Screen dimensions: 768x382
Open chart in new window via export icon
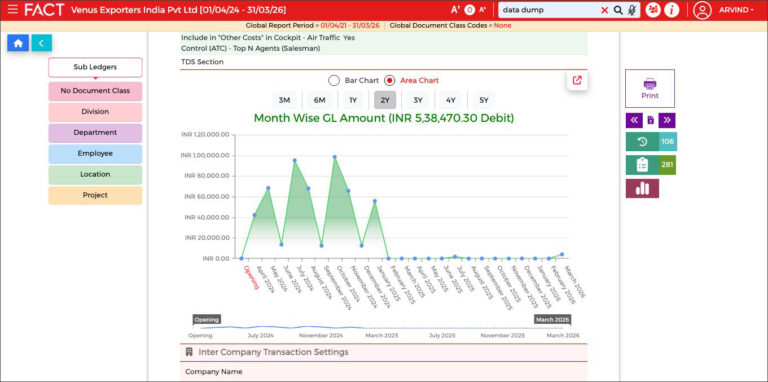[x=577, y=80]
